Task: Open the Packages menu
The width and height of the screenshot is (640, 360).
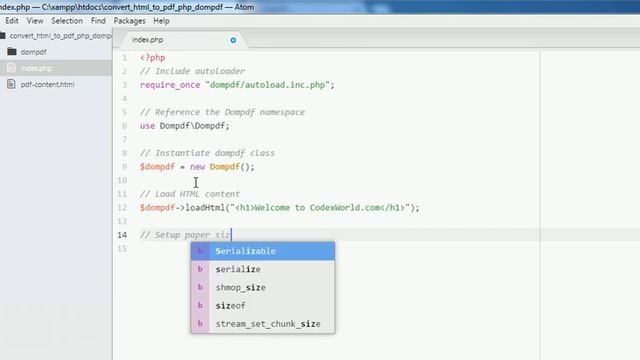Action: (x=129, y=21)
